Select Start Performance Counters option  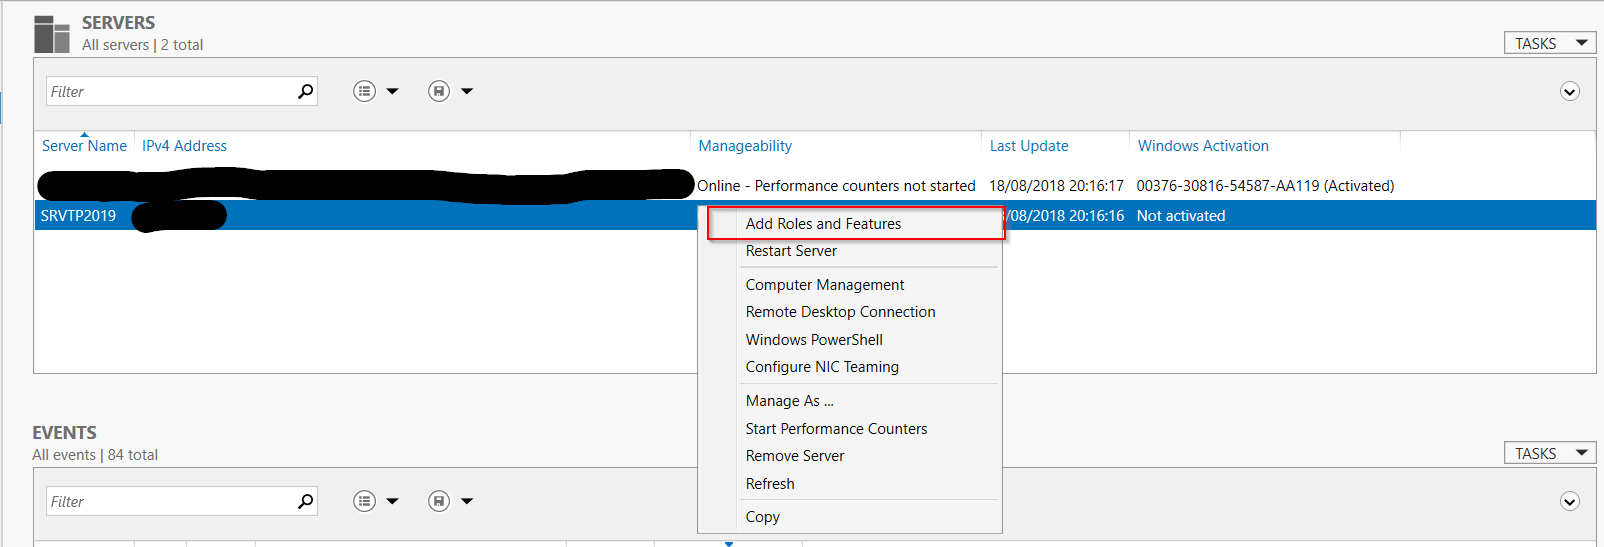(836, 429)
